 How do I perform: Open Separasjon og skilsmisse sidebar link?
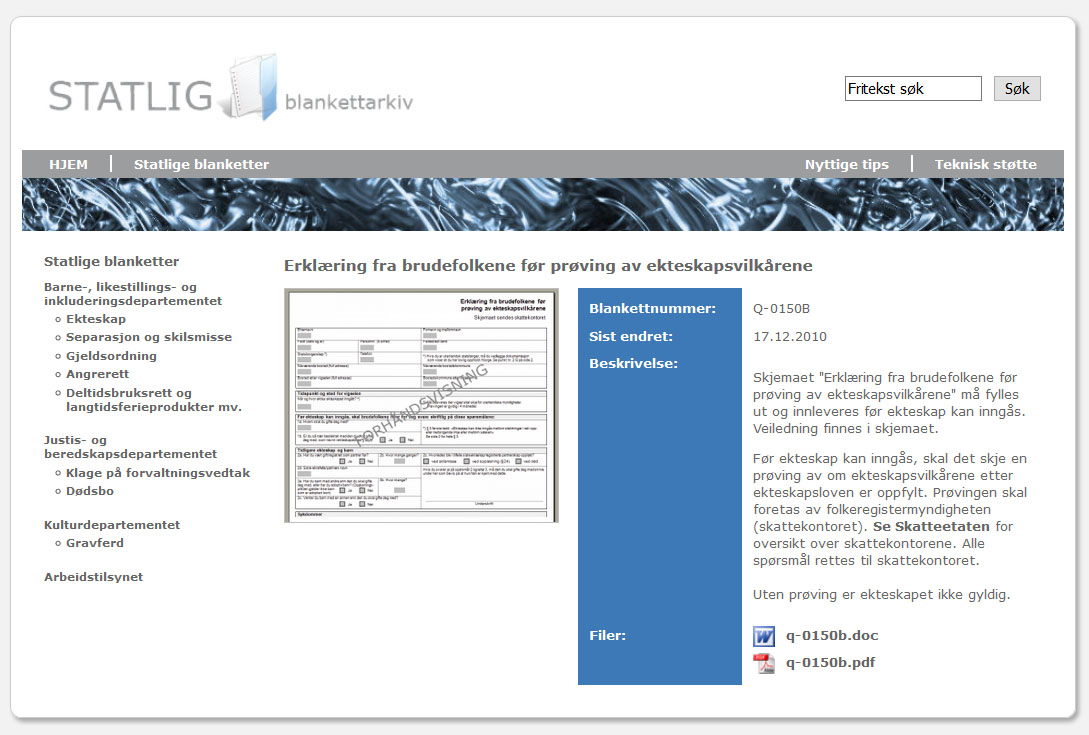(x=148, y=337)
